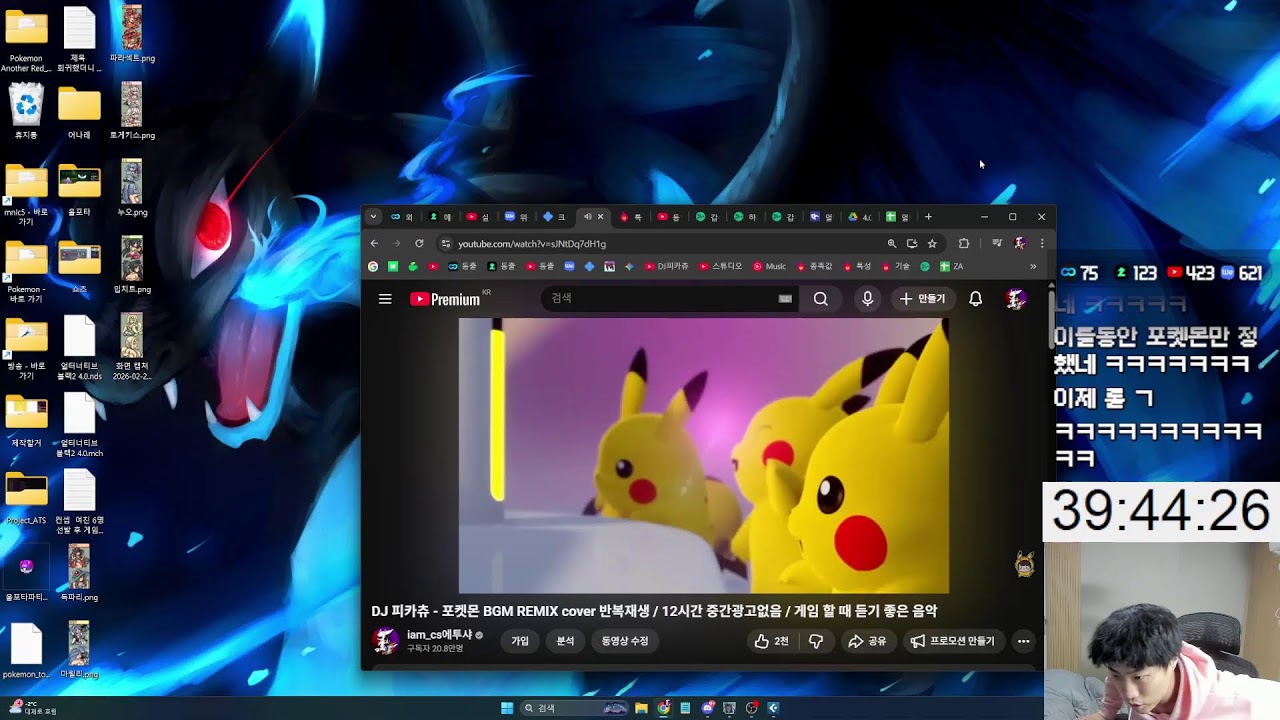Click the YouTube search magnifier button
This screenshot has width=1280, height=720.
click(x=821, y=299)
